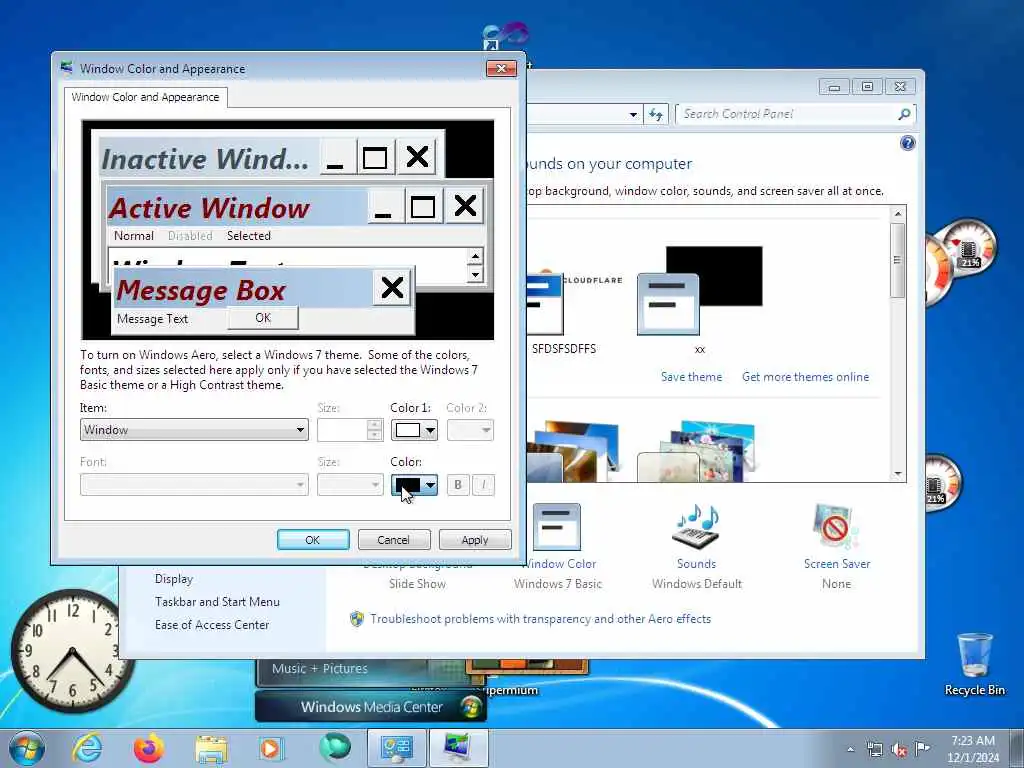Open Windows Media Player taskbar icon
The image size is (1024, 768).
tap(270, 748)
